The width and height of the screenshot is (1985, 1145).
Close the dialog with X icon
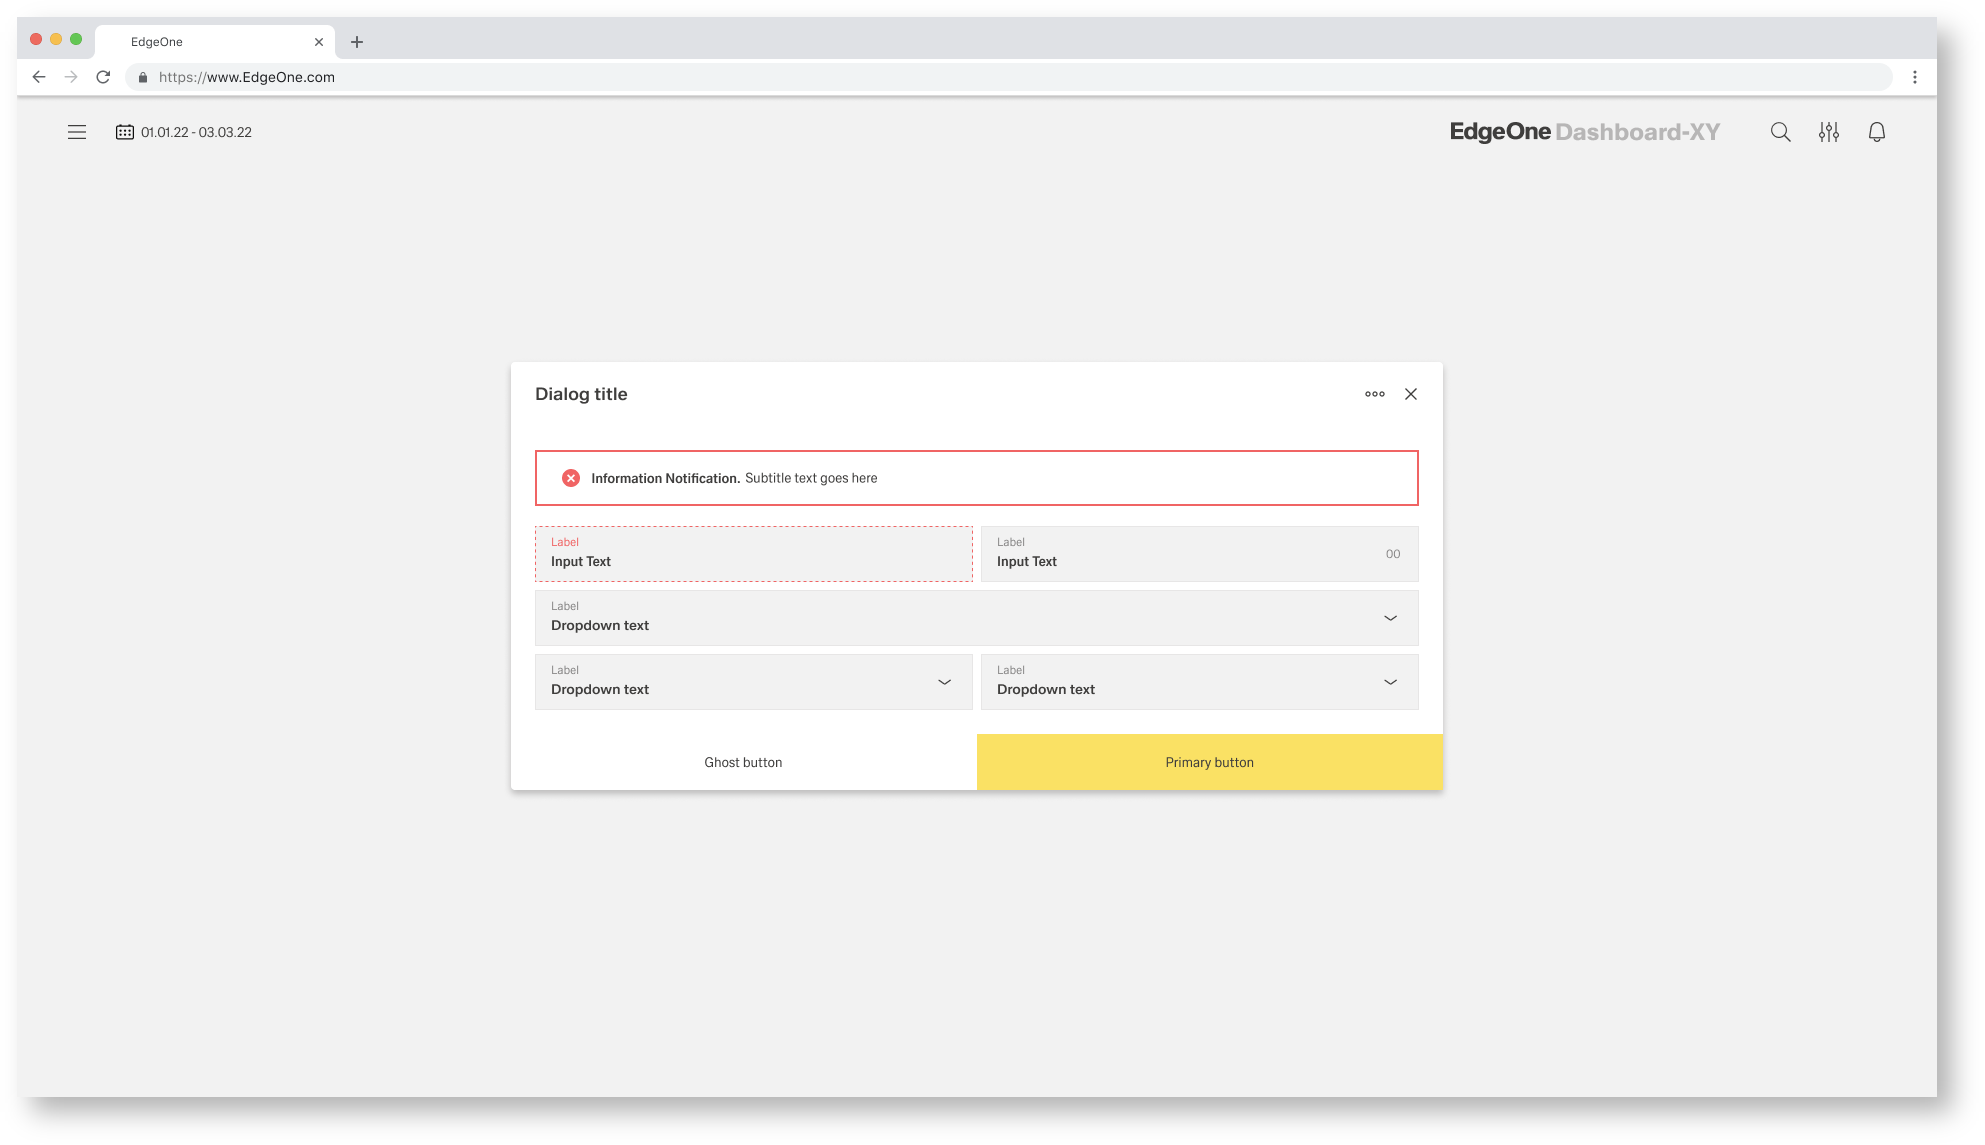tap(1410, 394)
